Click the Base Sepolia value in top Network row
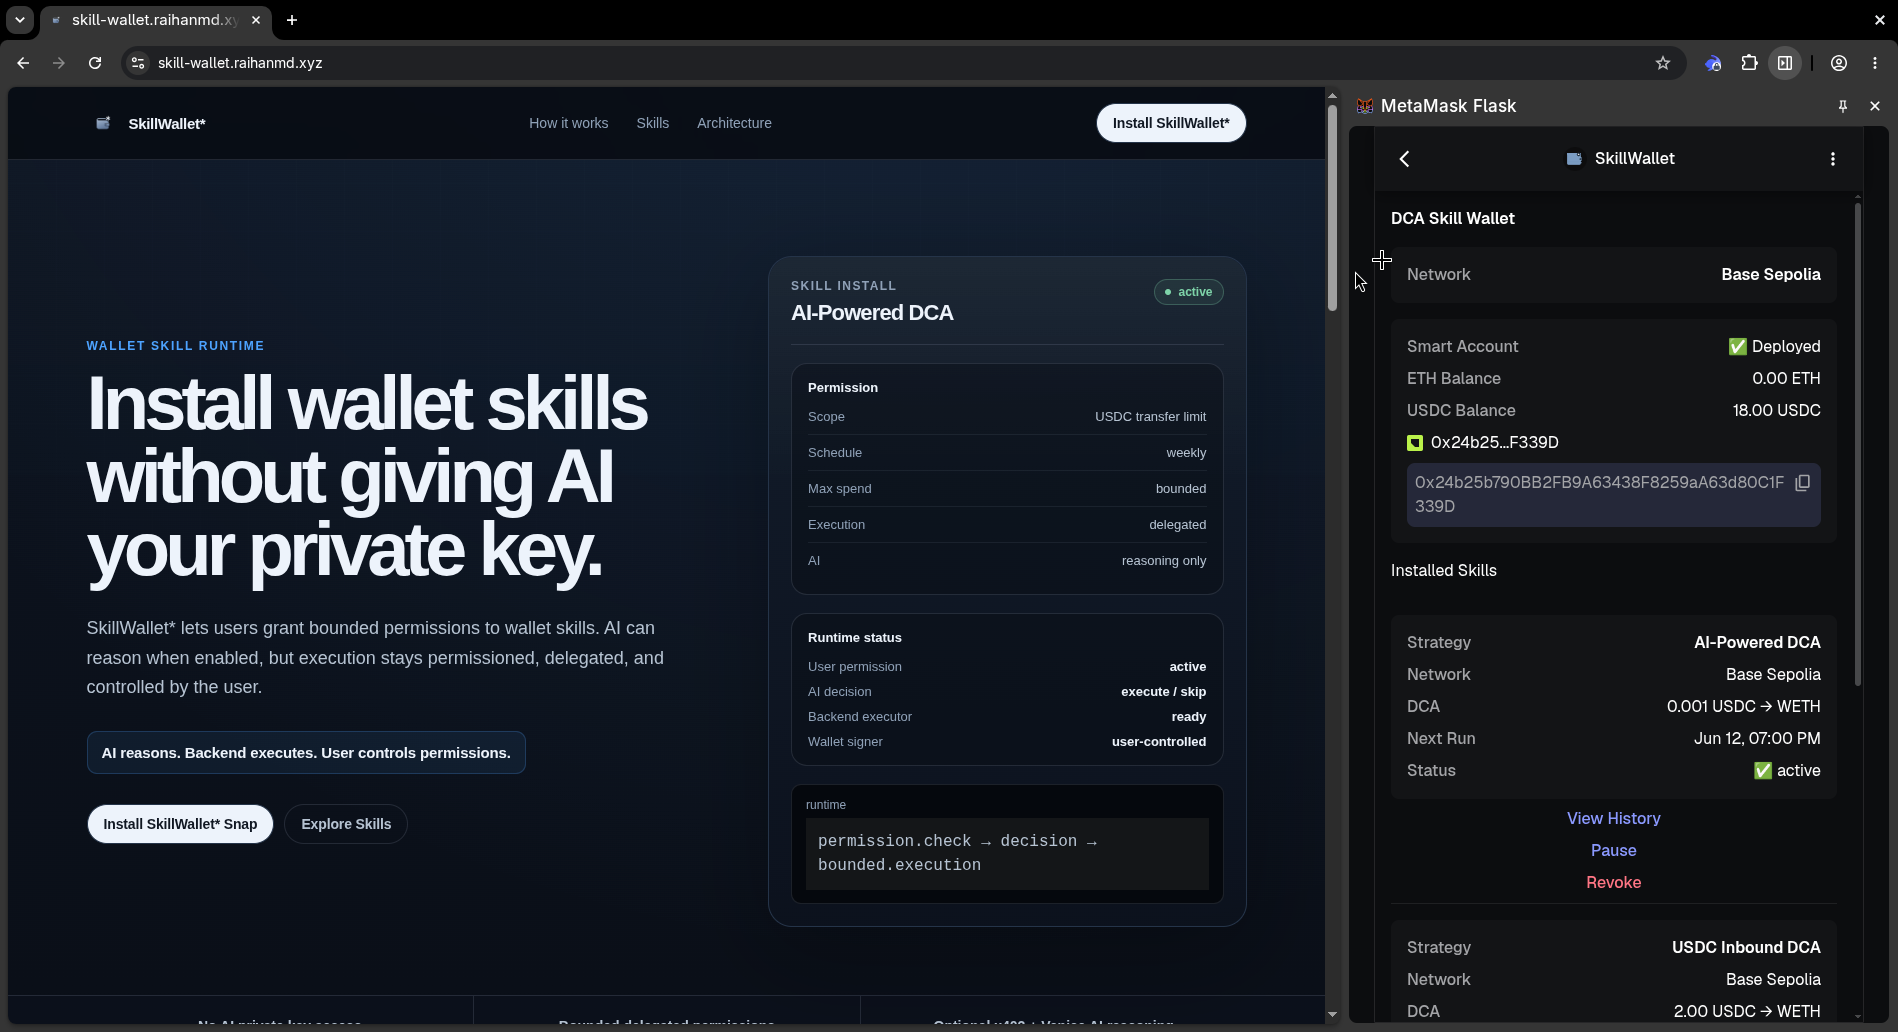 tap(1770, 274)
